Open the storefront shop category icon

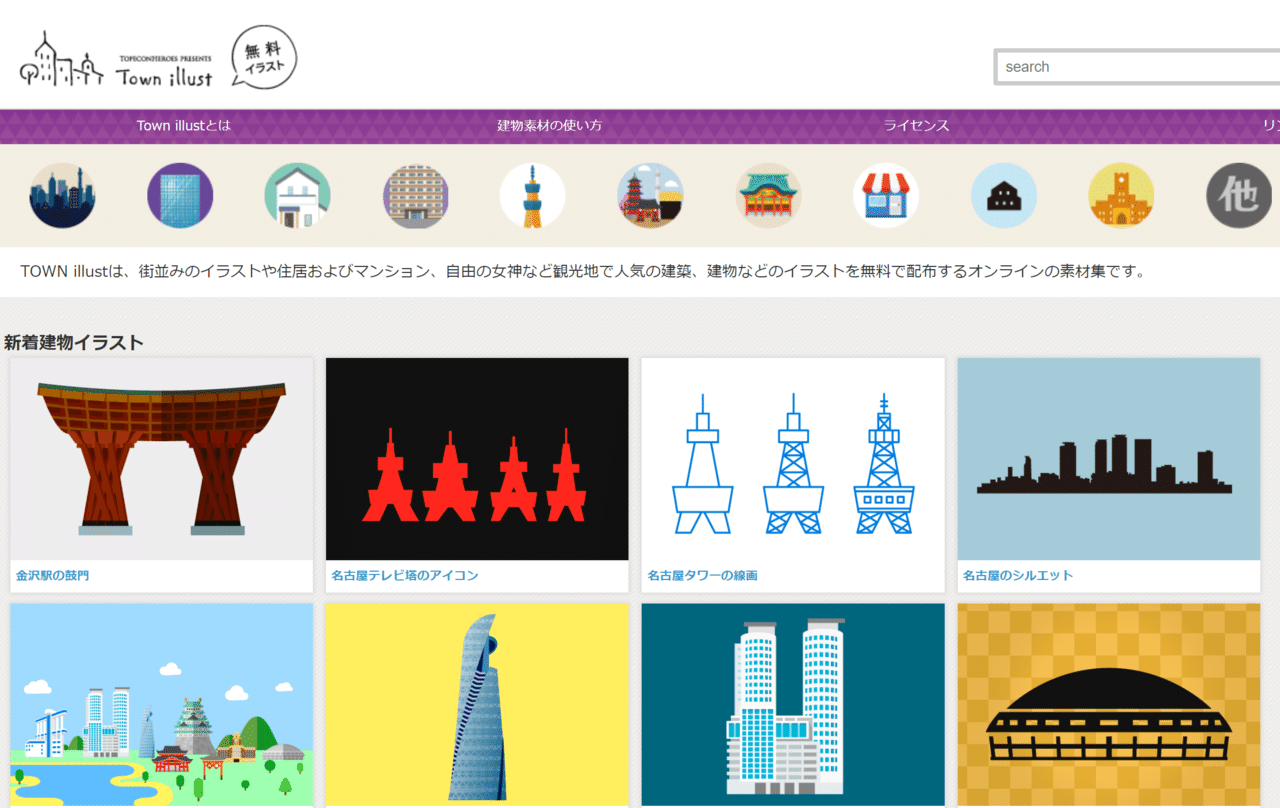[886, 195]
